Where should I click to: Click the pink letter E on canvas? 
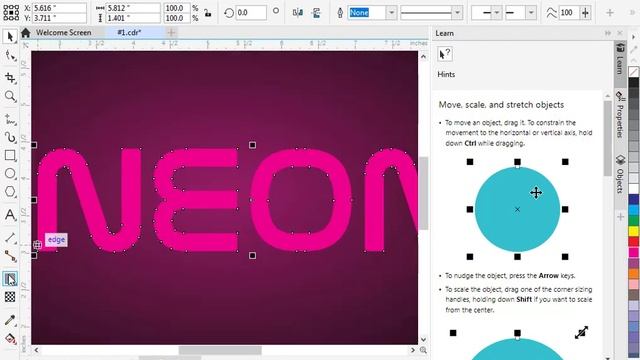pos(196,200)
